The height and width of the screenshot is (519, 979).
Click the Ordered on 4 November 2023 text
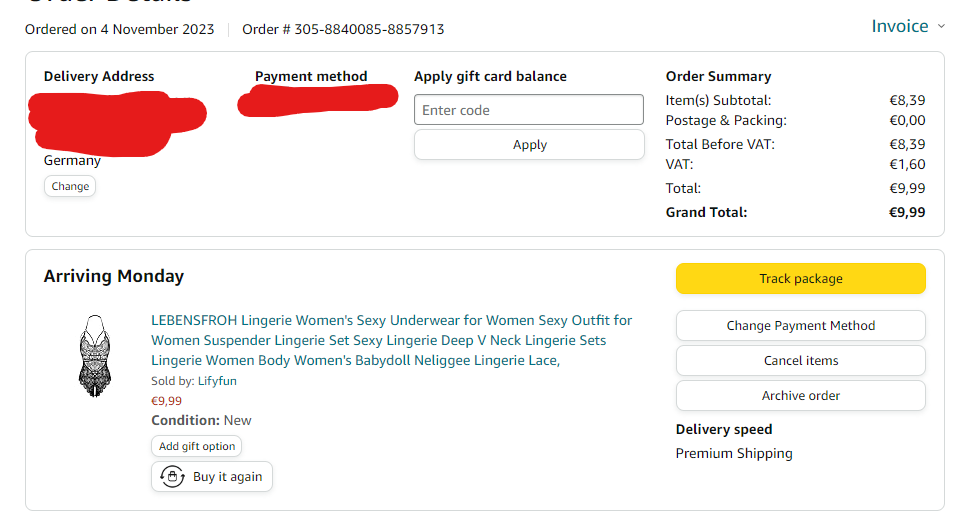click(120, 29)
